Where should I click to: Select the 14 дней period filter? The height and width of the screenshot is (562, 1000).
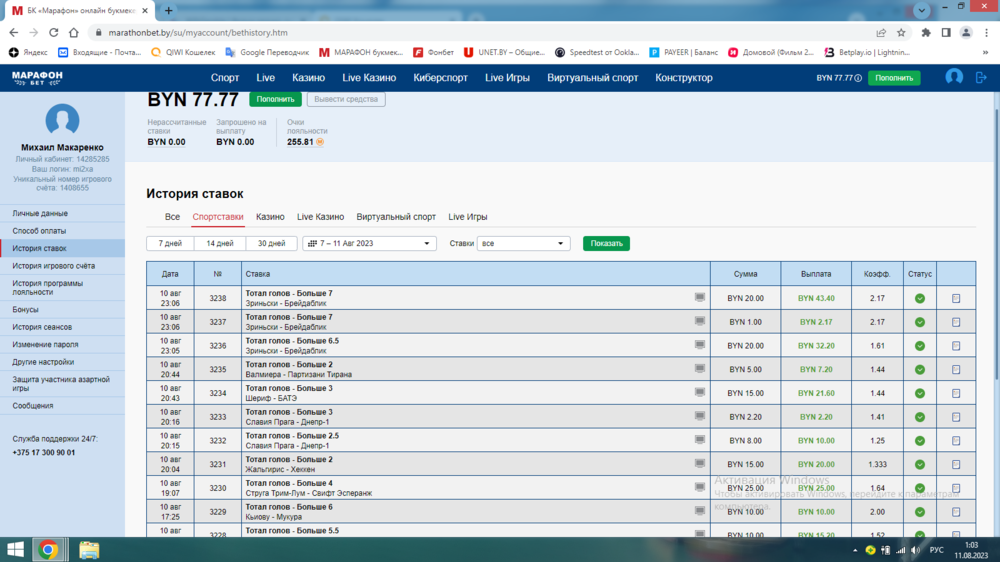coord(220,243)
